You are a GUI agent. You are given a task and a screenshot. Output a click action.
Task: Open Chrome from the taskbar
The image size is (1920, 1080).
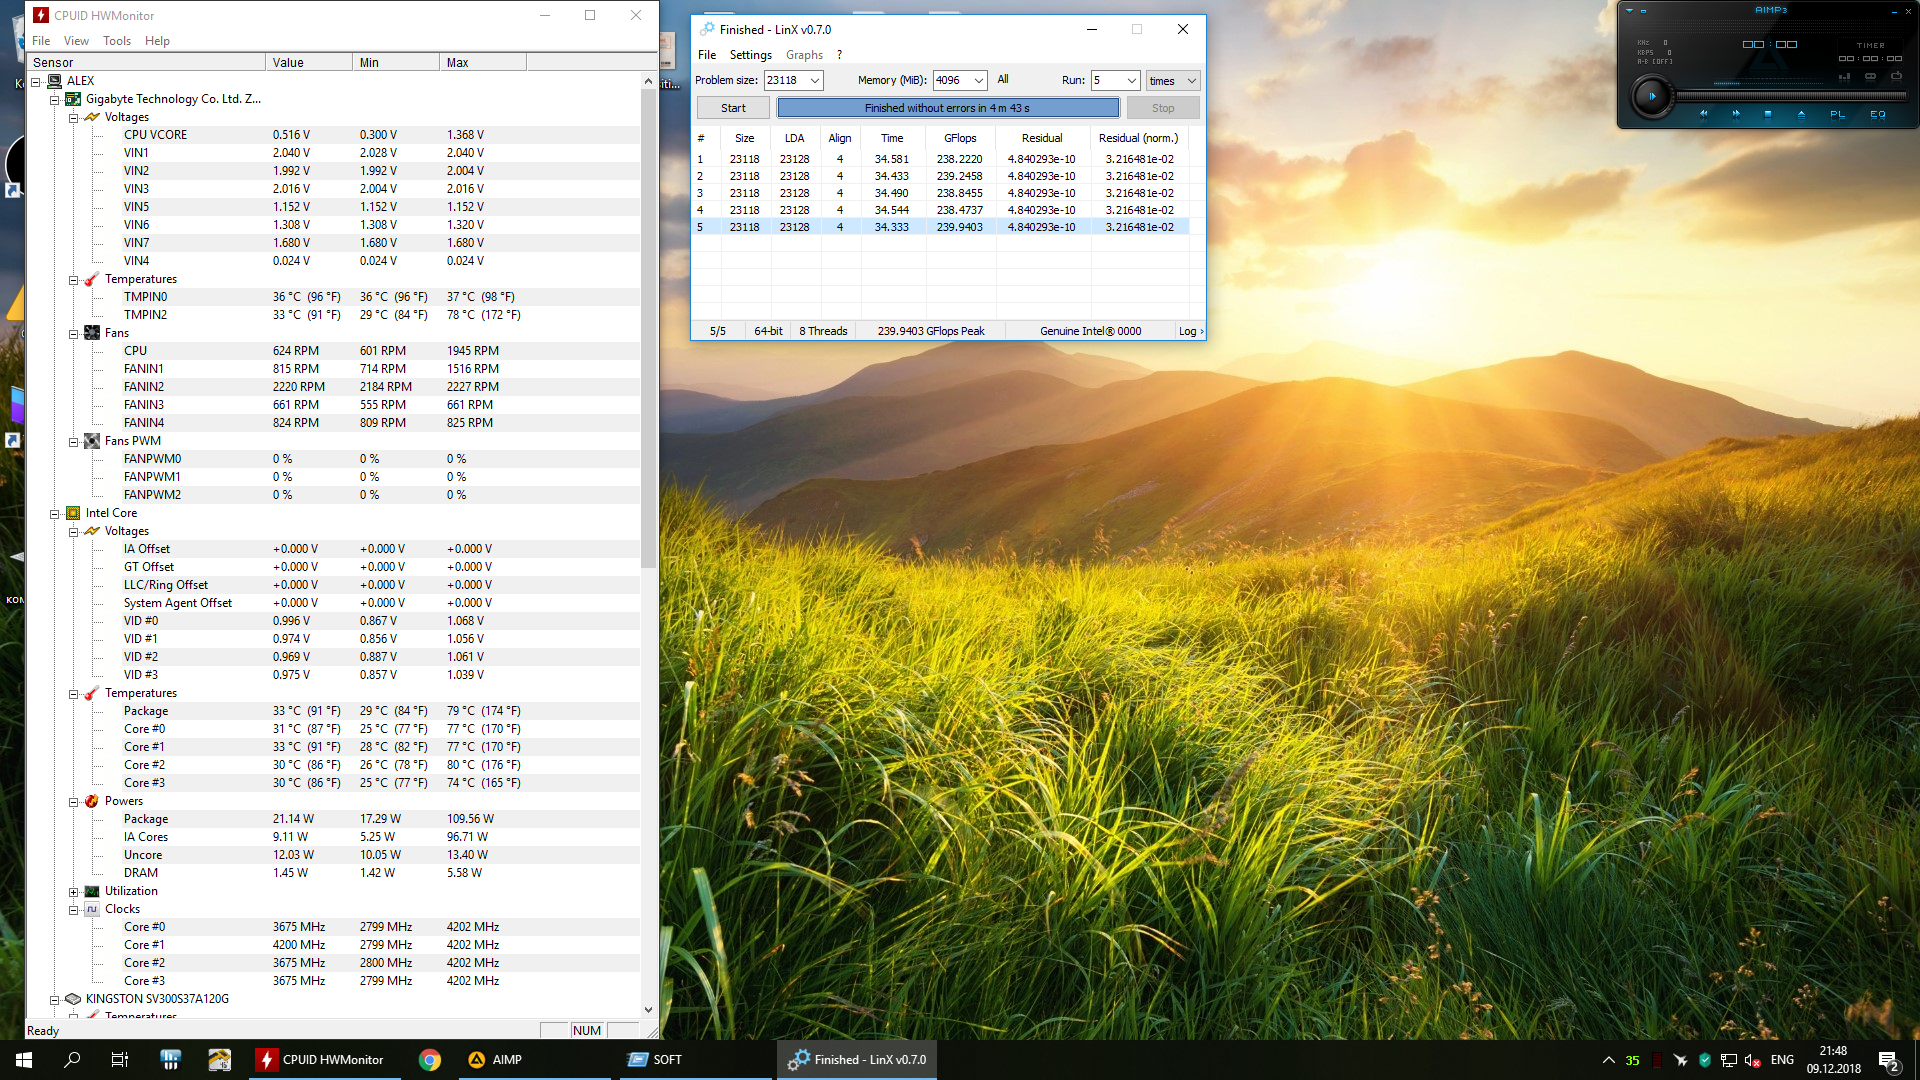[430, 1060]
